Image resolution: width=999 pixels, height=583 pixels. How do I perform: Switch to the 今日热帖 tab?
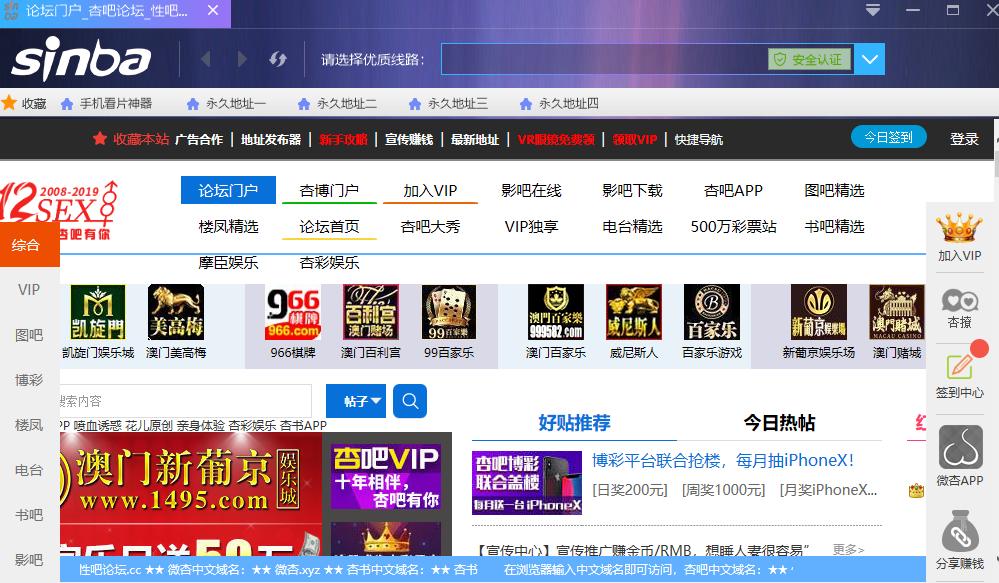(779, 422)
